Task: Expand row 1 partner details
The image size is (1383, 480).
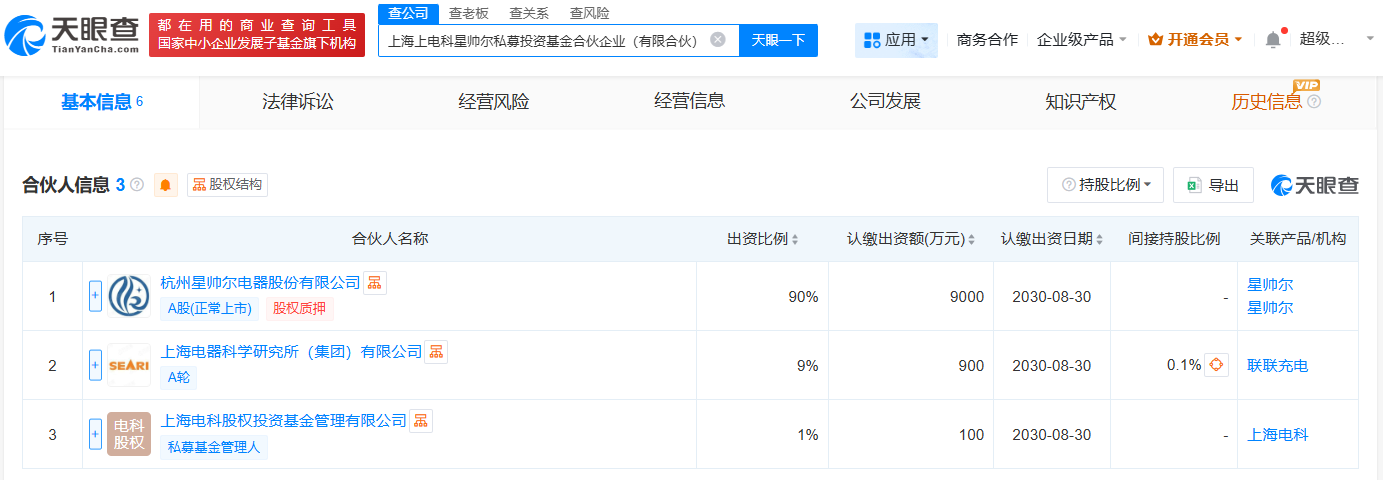Action: pos(96,296)
